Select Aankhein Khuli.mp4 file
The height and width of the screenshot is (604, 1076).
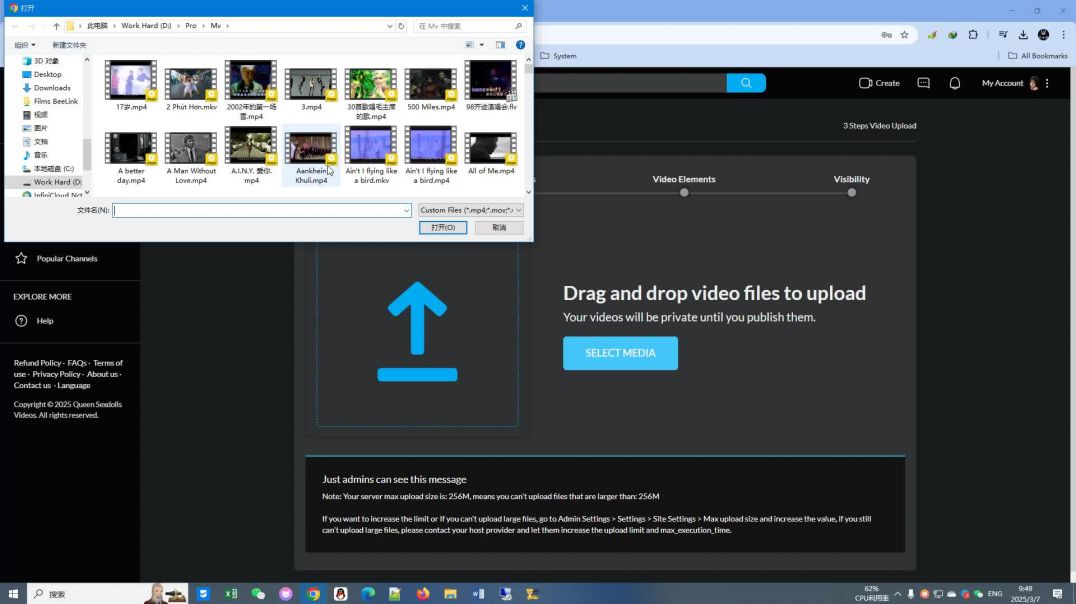[311, 156]
